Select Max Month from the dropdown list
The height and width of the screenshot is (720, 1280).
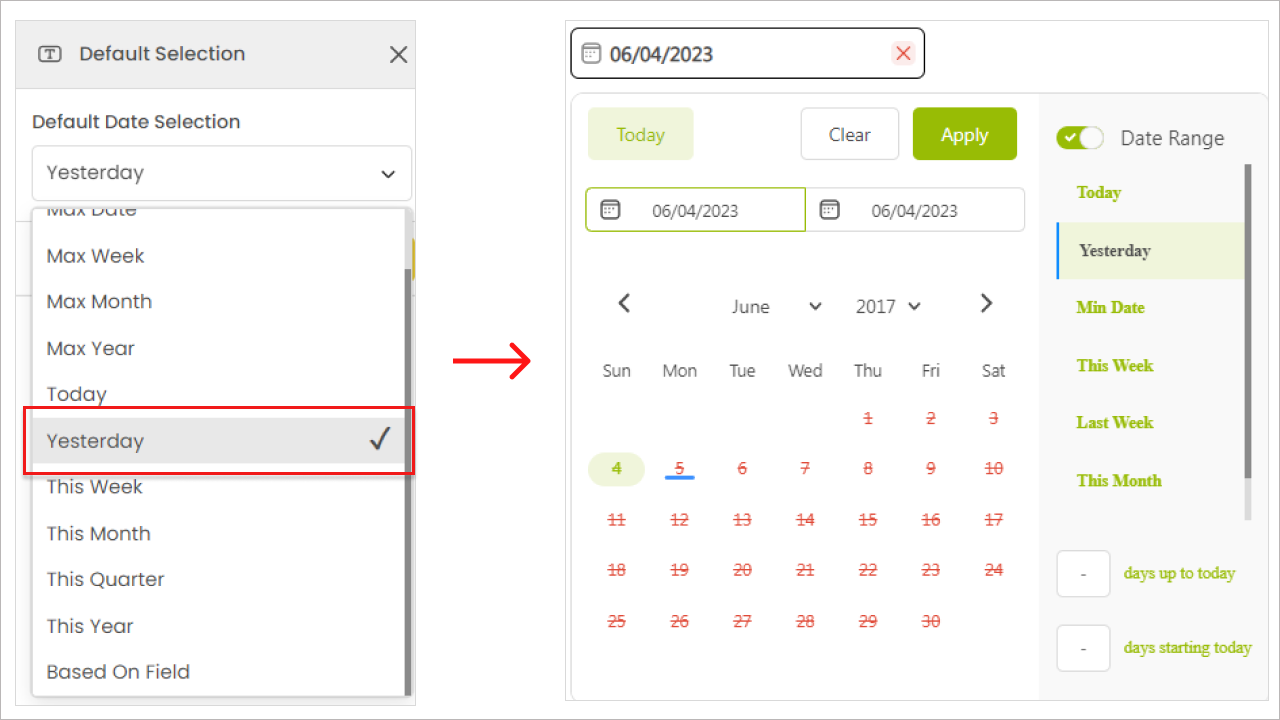(99, 302)
